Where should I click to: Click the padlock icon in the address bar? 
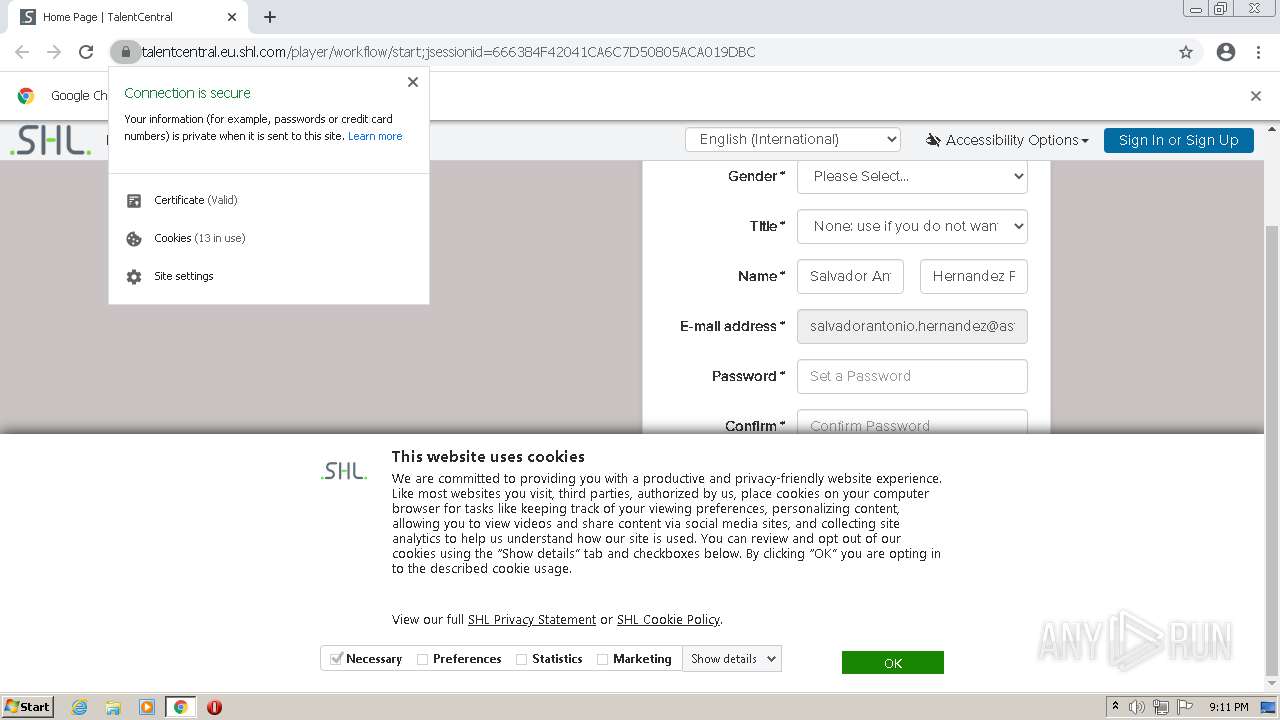coord(125,52)
